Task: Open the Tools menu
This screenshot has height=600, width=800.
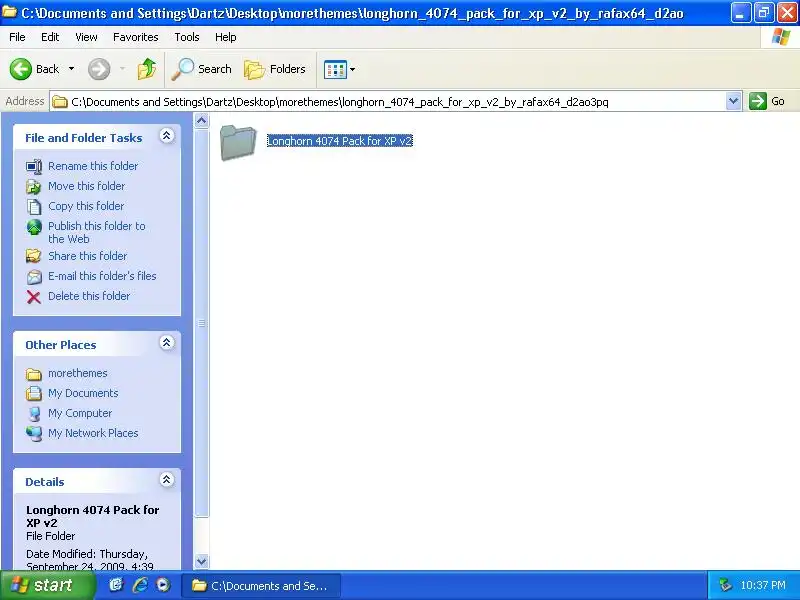Action: click(187, 37)
